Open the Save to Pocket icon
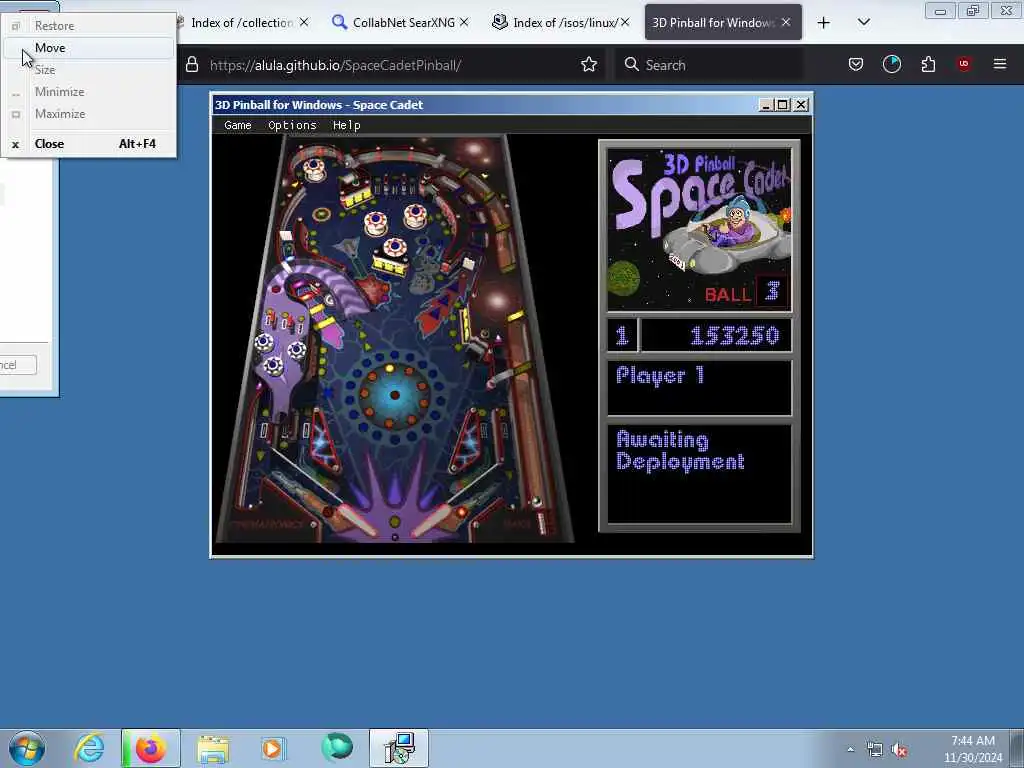The image size is (1024, 768). click(856, 64)
